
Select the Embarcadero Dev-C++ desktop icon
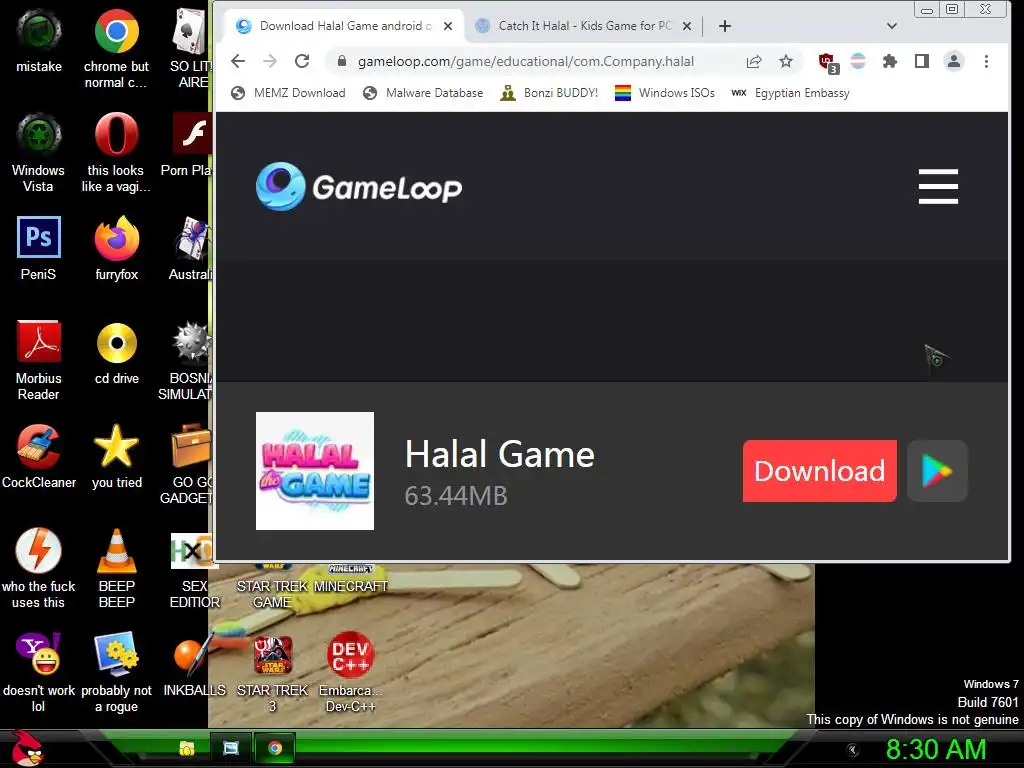(351, 672)
